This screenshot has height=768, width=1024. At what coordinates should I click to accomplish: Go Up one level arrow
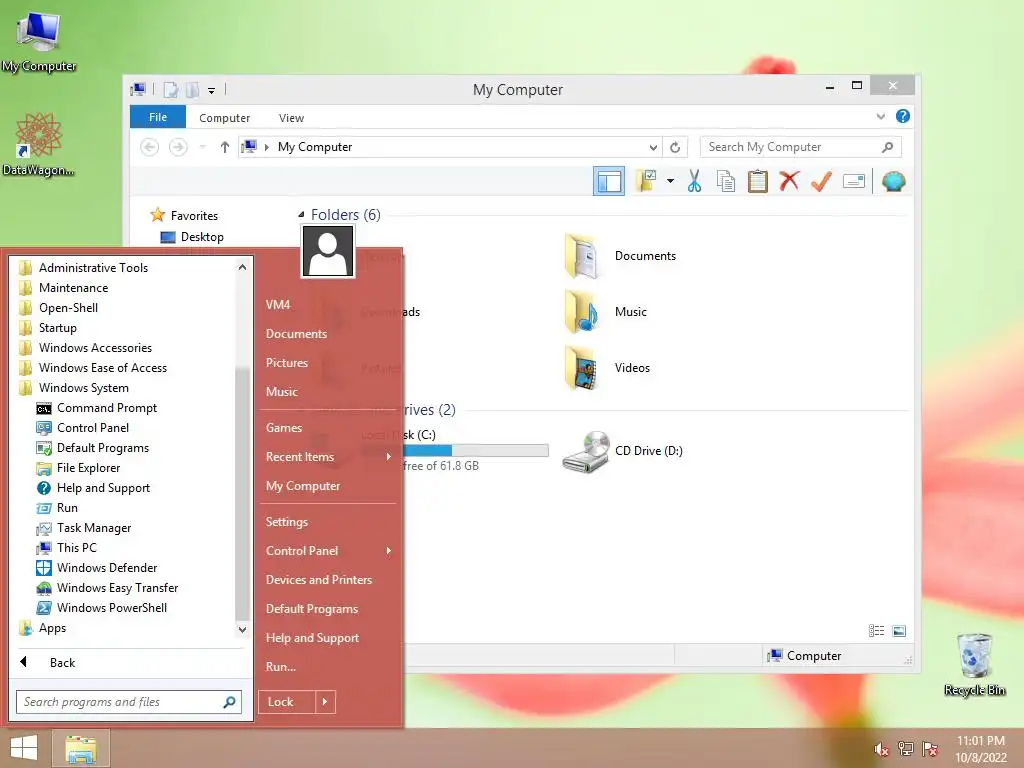[x=225, y=147]
